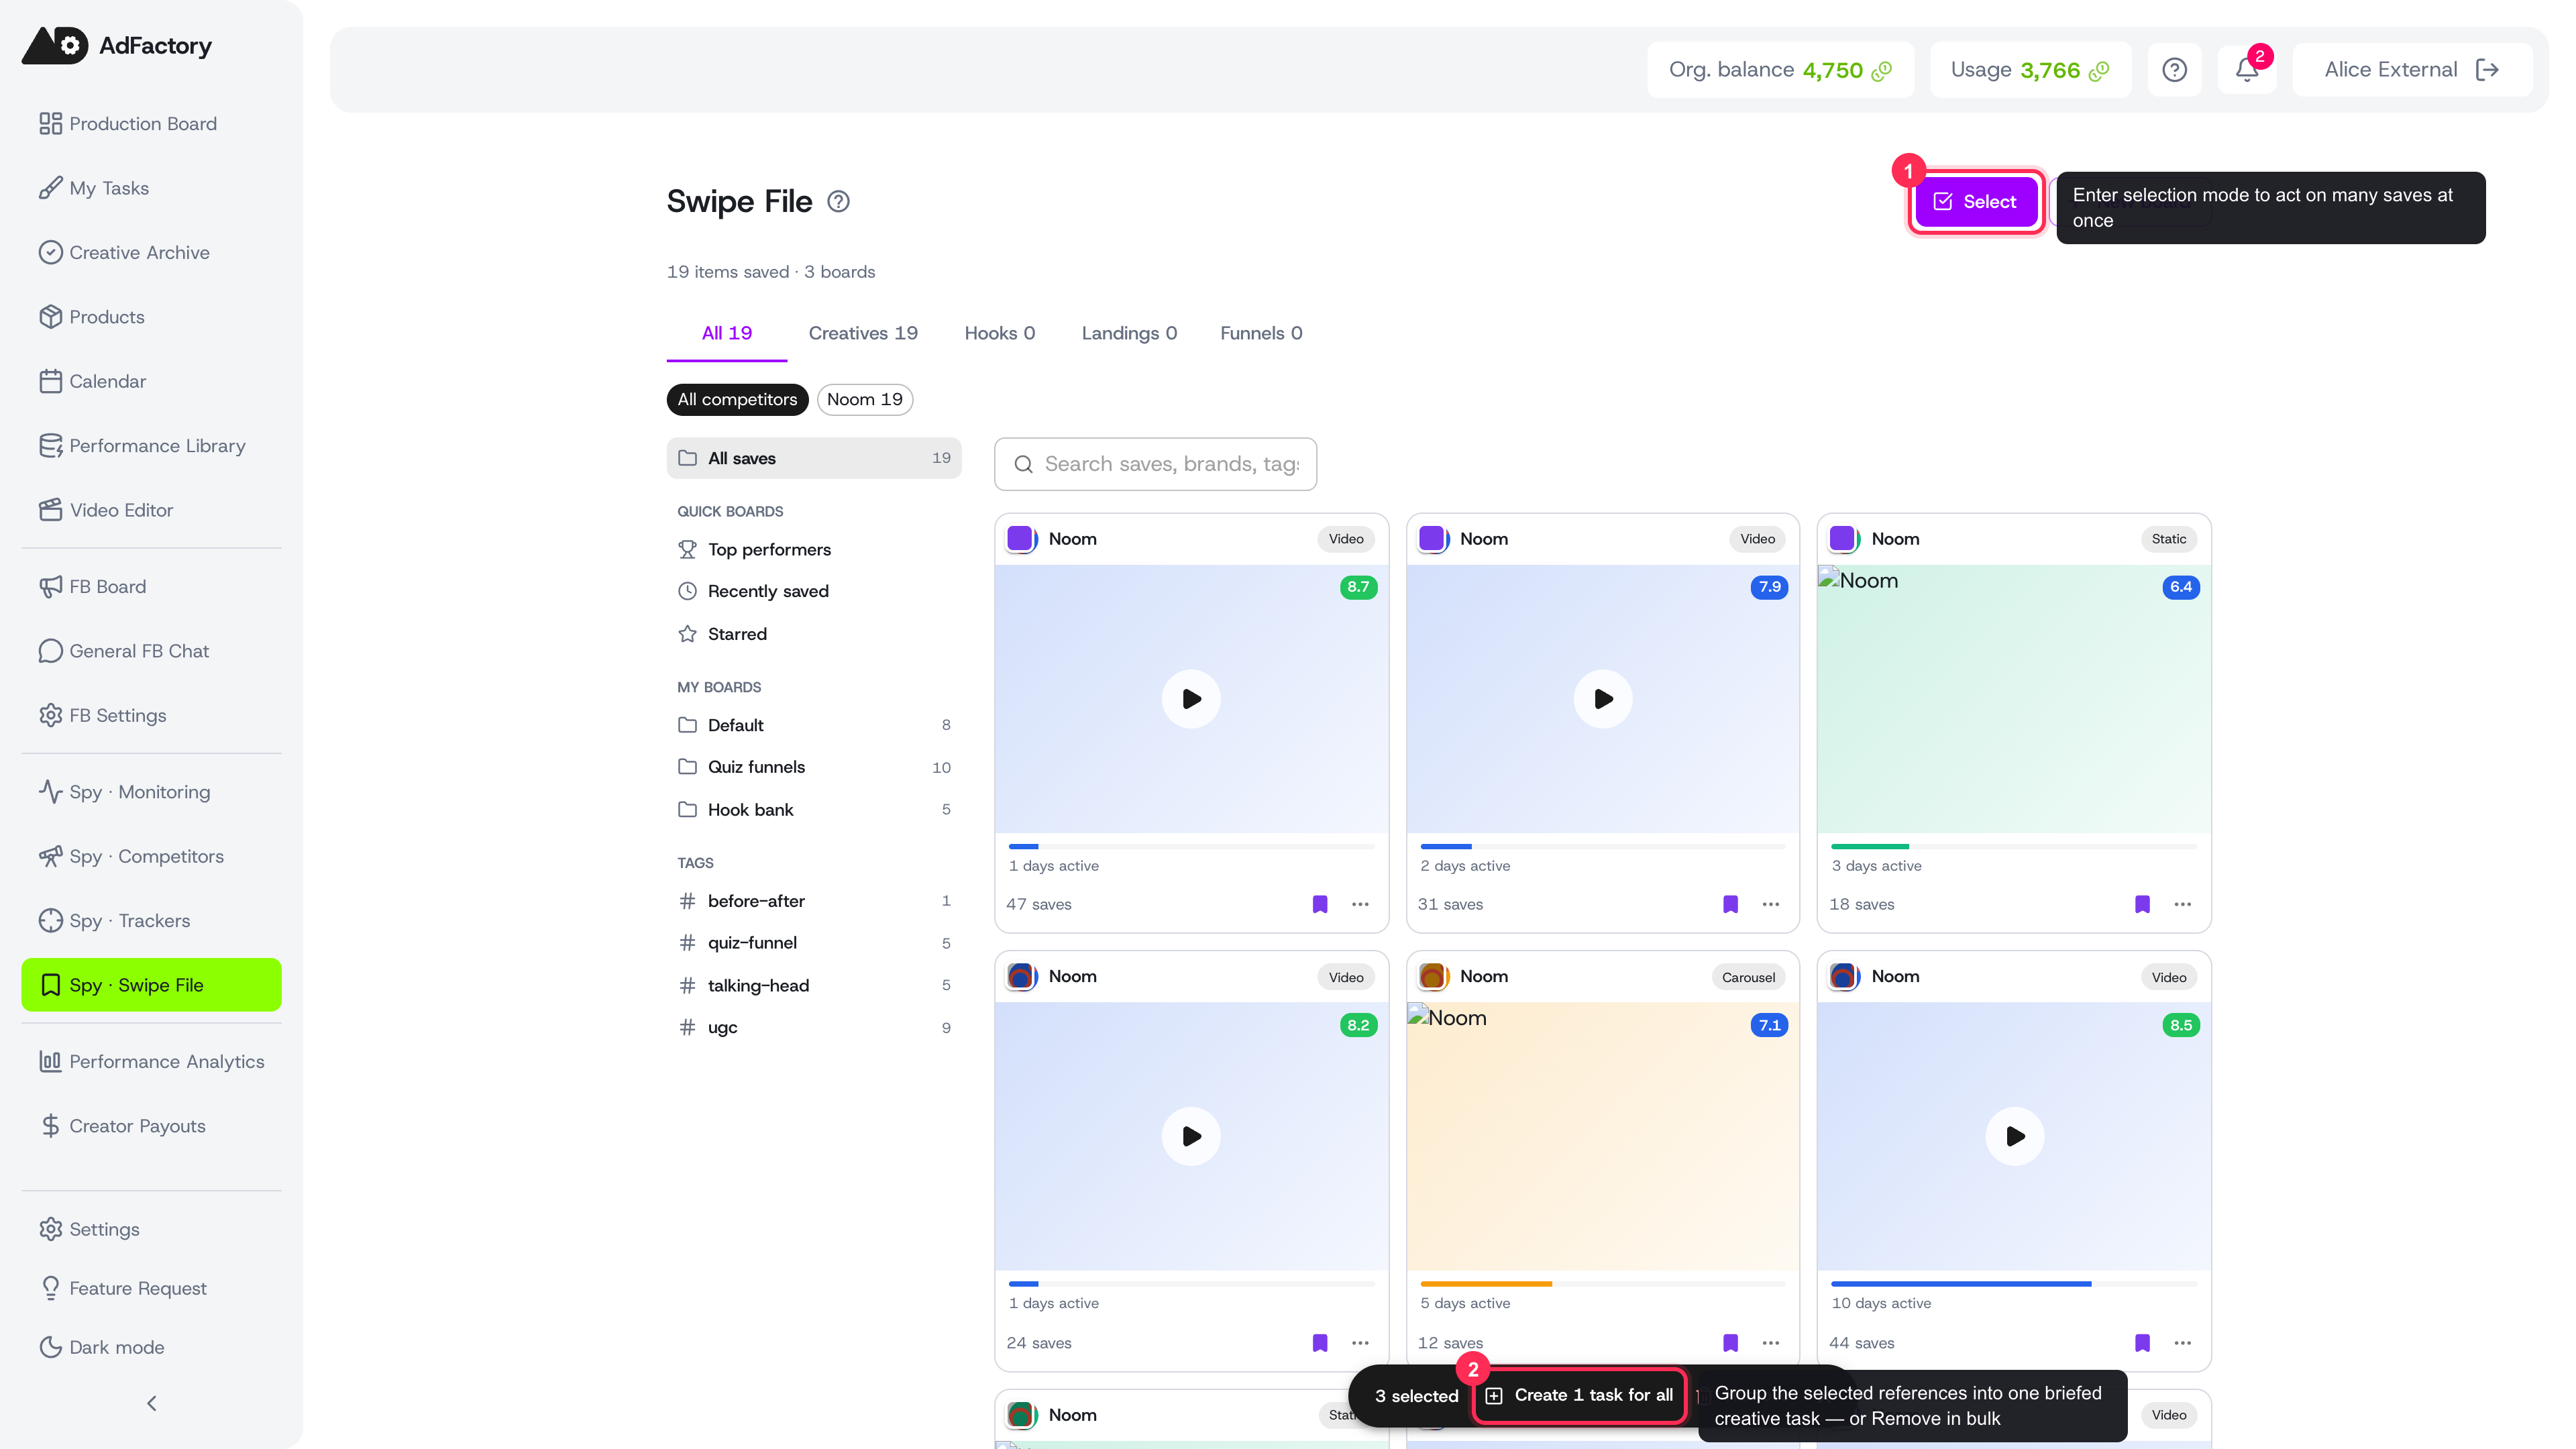Open Spy Competitors
Image resolution: width=2576 pixels, height=1449 pixels.
tap(151, 857)
